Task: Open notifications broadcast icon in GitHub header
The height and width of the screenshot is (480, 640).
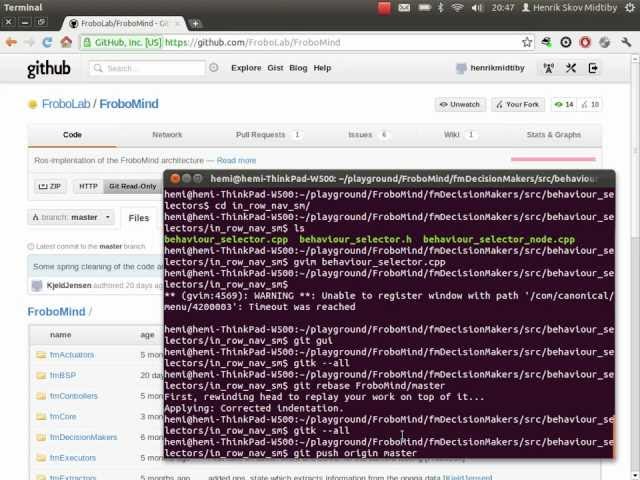Action: coord(549,68)
